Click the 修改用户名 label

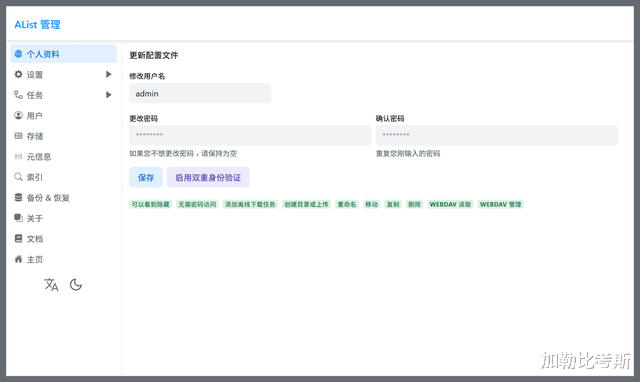[147, 76]
